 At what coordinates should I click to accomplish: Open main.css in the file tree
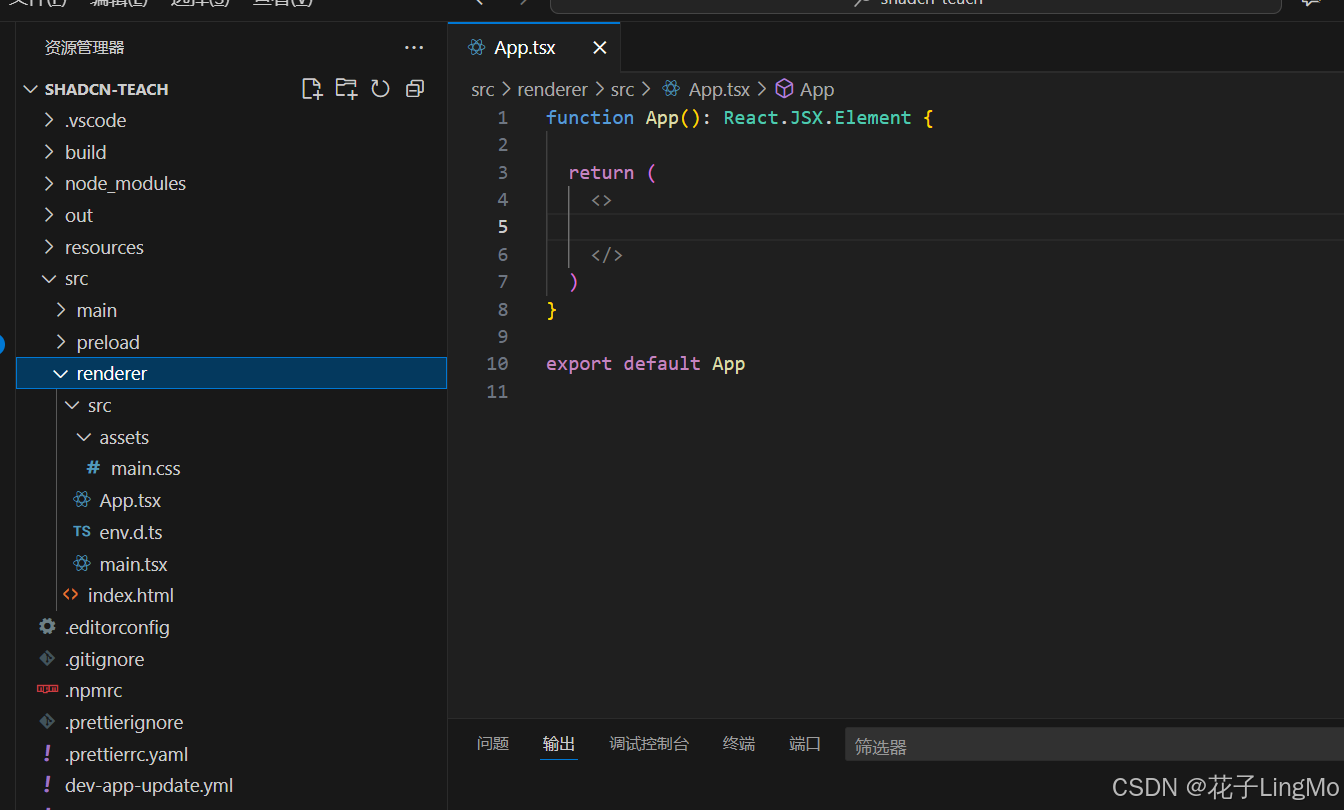pyautogui.click(x=145, y=468)
